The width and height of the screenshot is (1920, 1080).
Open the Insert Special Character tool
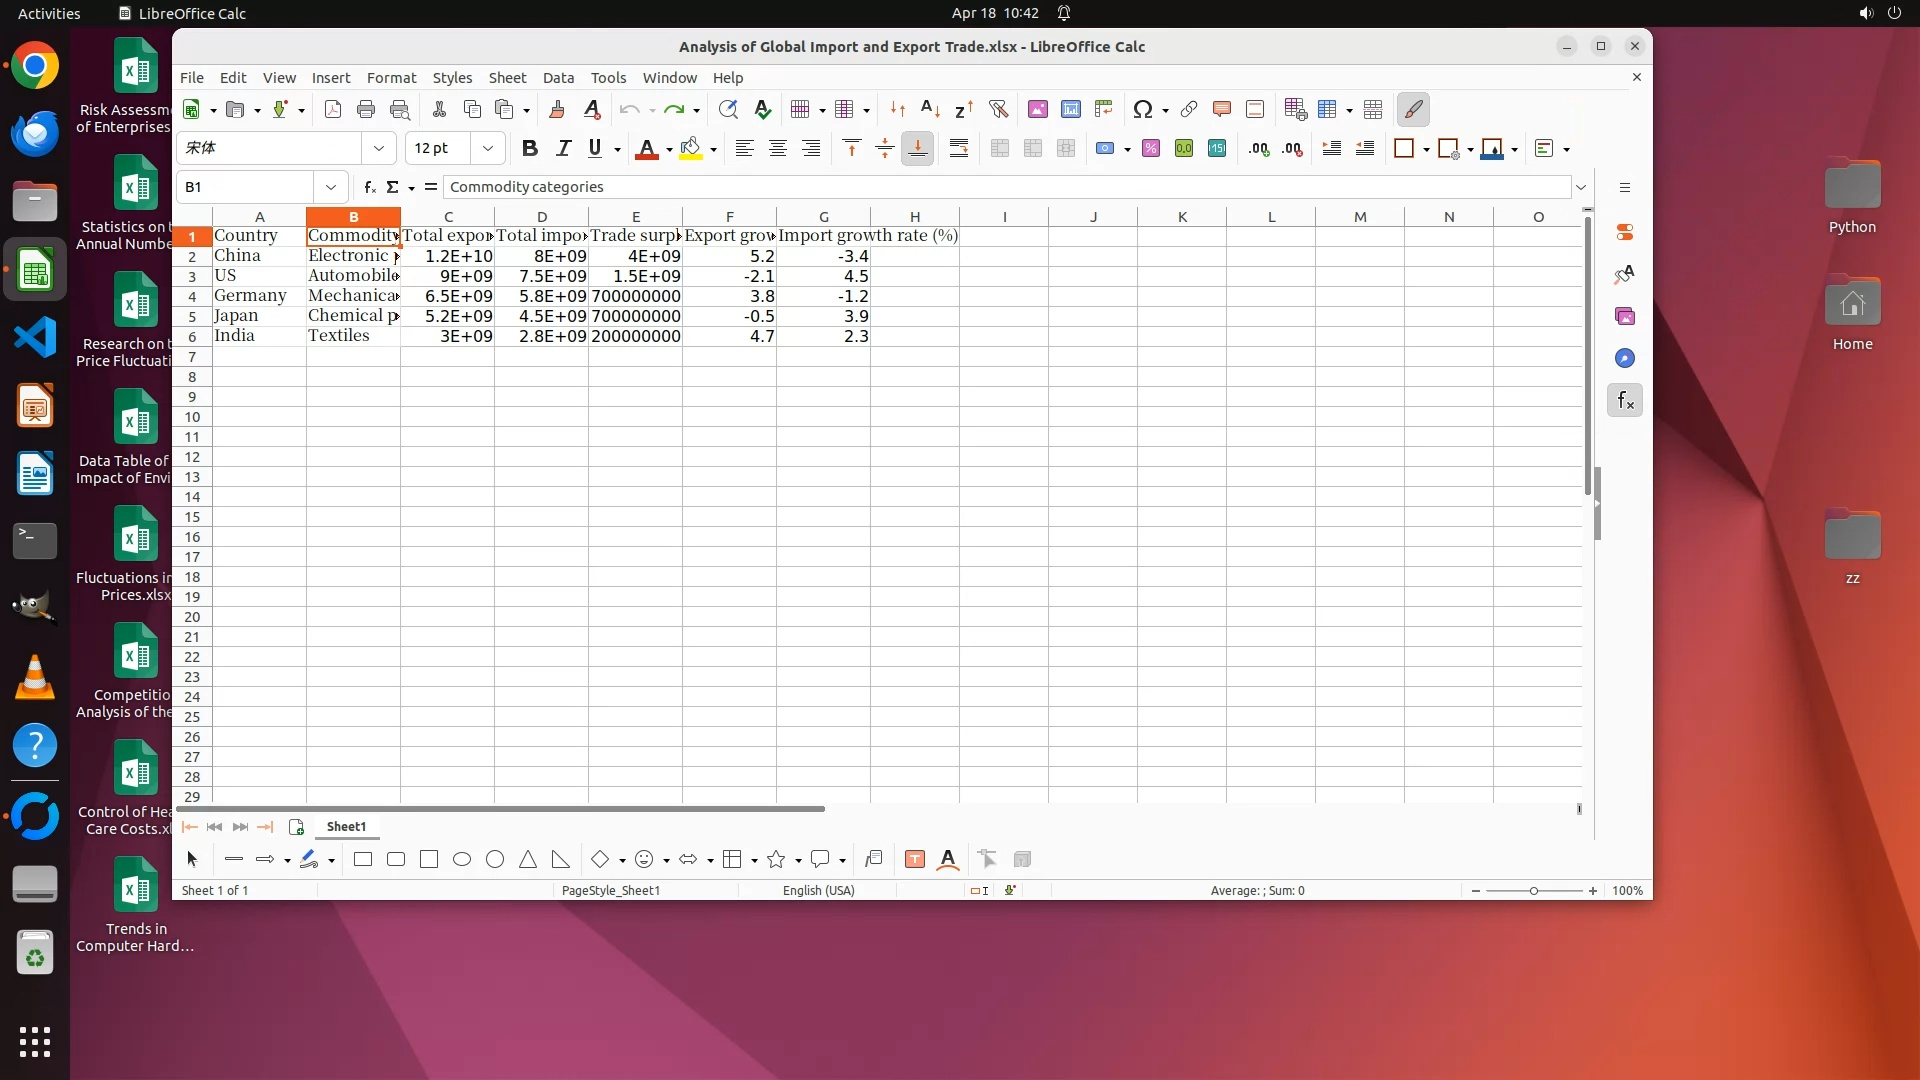click(1143, 109)
